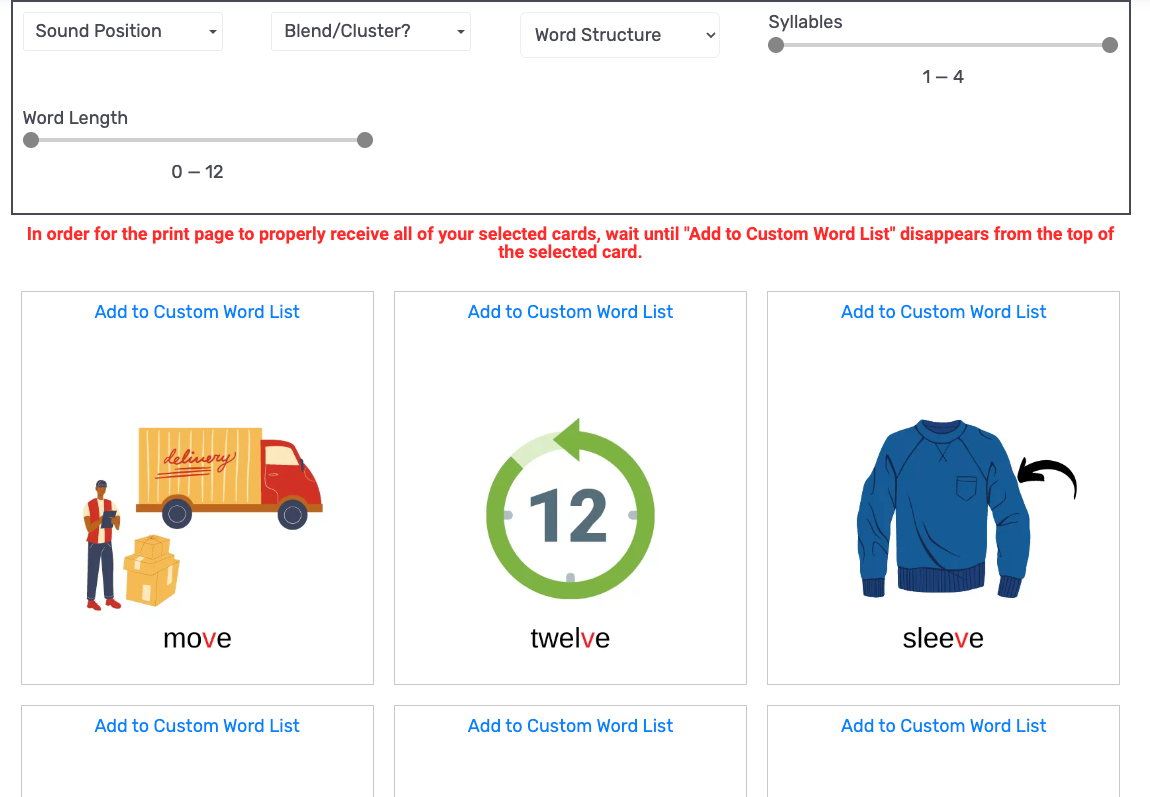Click the Word Length slider left handle
Viewport: 1150px width, 797px height.
click(31, 140)
